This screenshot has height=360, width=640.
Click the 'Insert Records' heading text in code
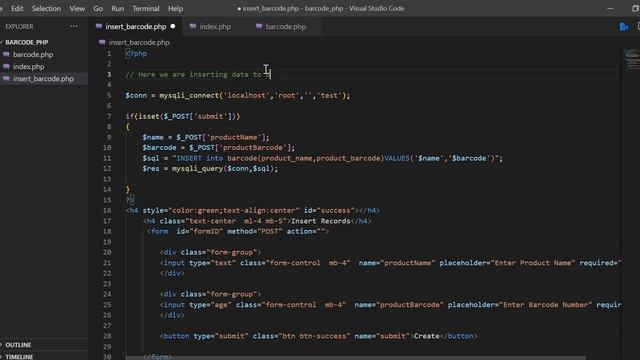(320, 221)
